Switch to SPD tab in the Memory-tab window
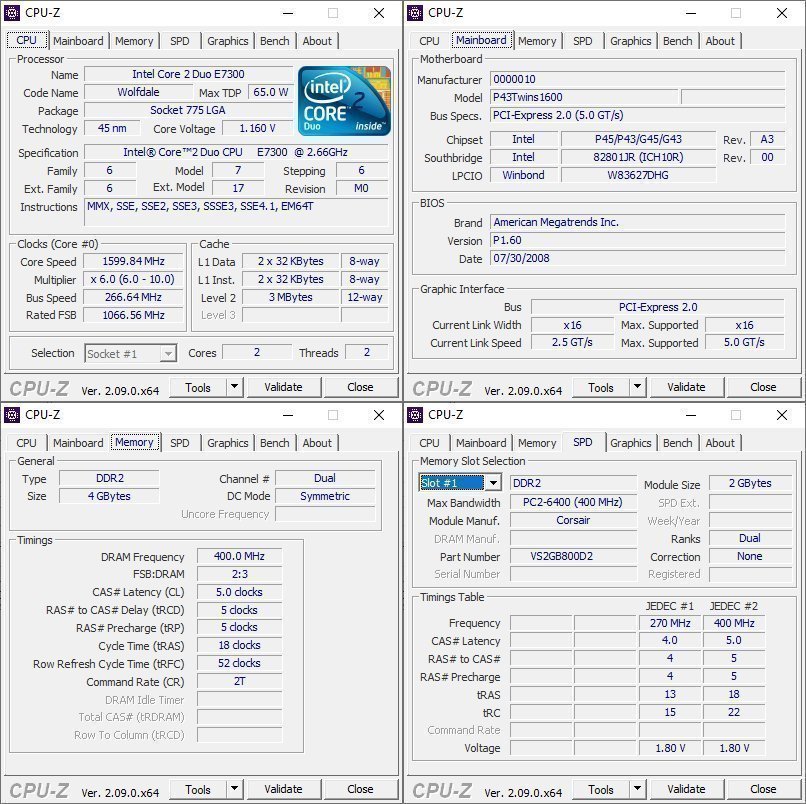The width and height of the screenshot is (806, 804). [179, 443]
